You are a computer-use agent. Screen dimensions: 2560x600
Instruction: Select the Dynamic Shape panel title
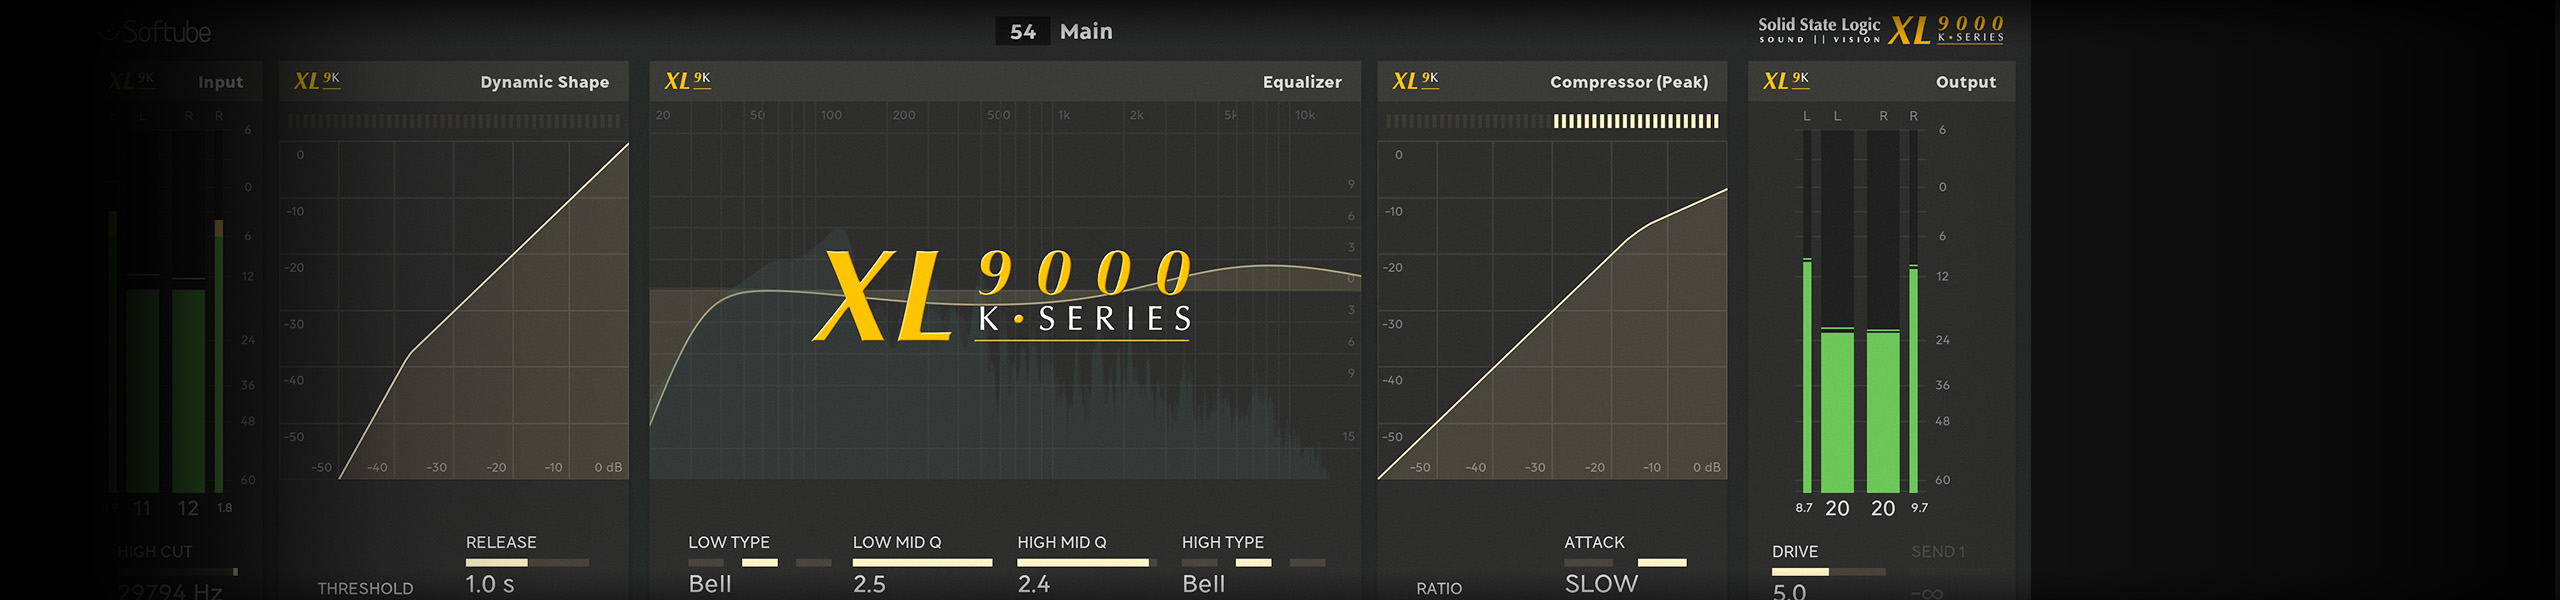[544, 82]
